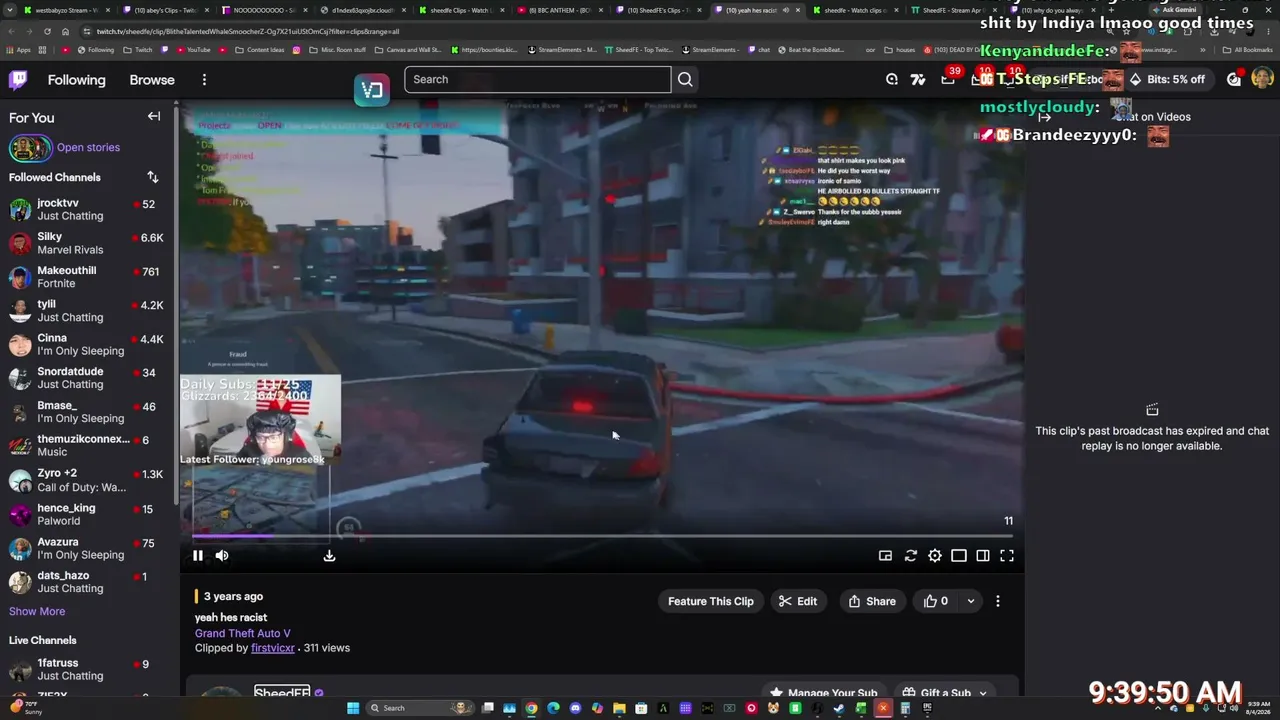
Task: Open the All Bookmarks folder
Action: [1248, 49]
